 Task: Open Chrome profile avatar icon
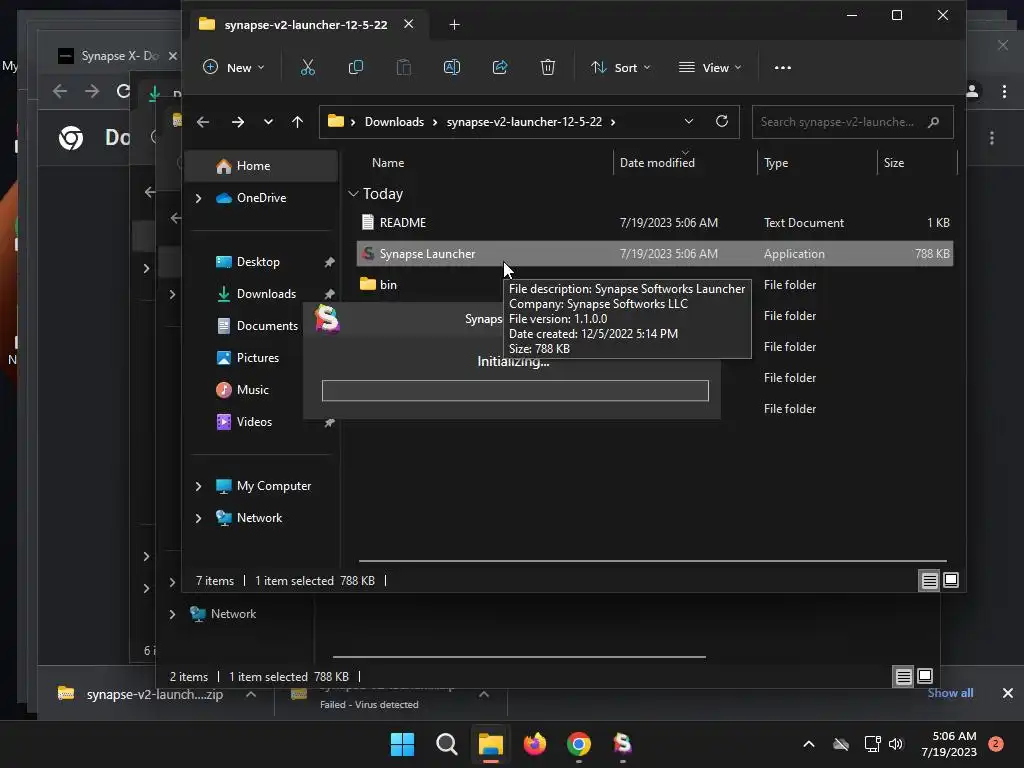pos(972,91)
